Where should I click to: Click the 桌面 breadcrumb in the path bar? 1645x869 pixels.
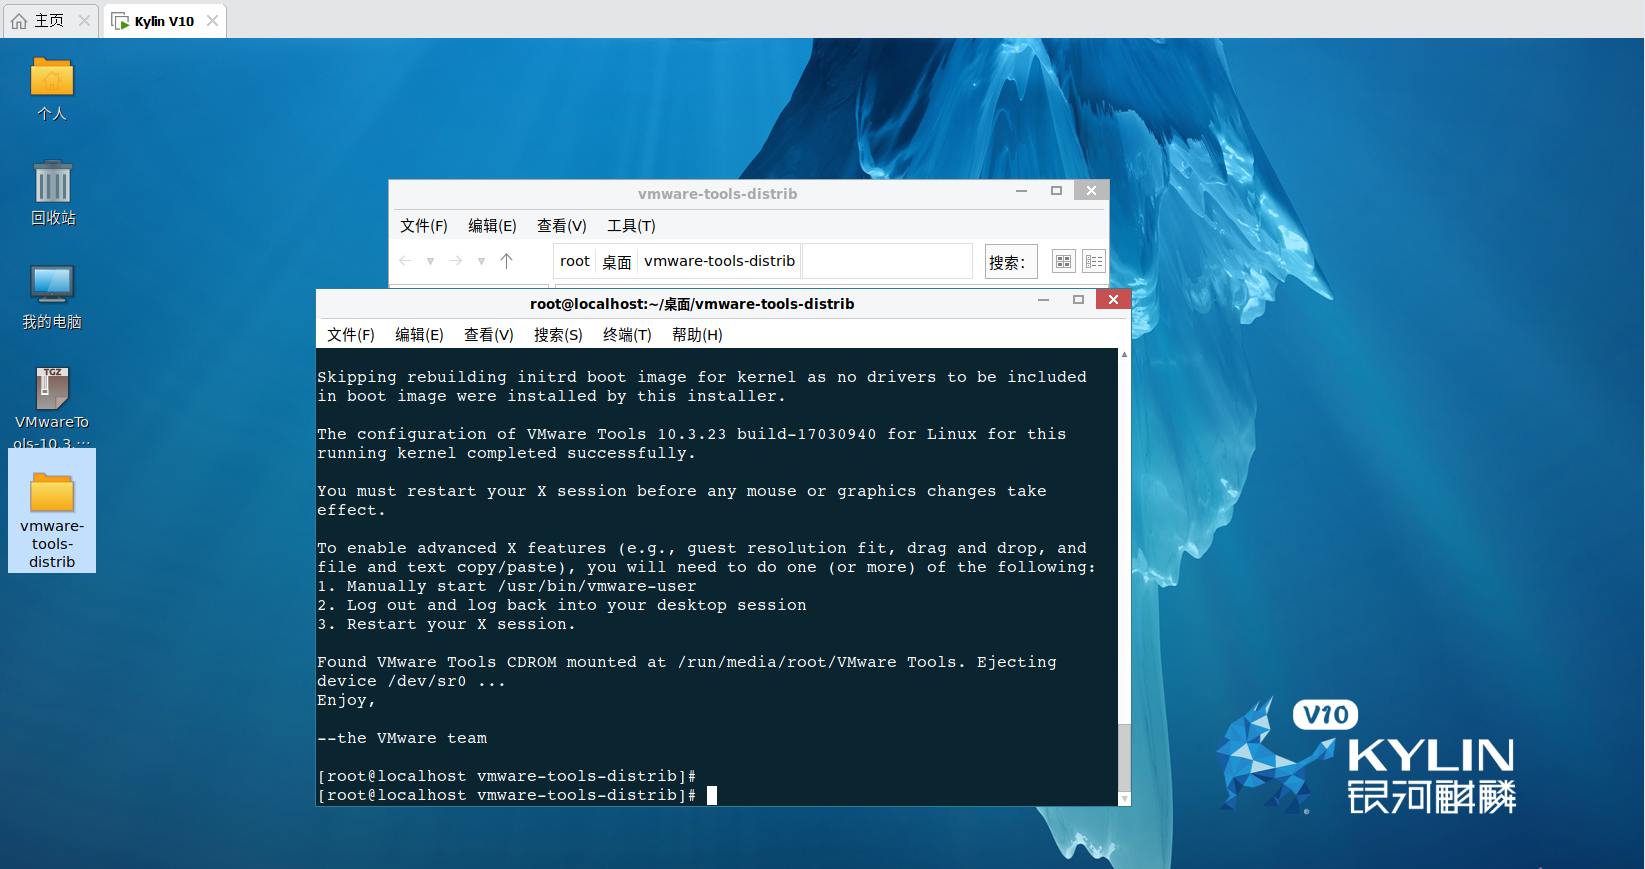[x=617, y=261]
